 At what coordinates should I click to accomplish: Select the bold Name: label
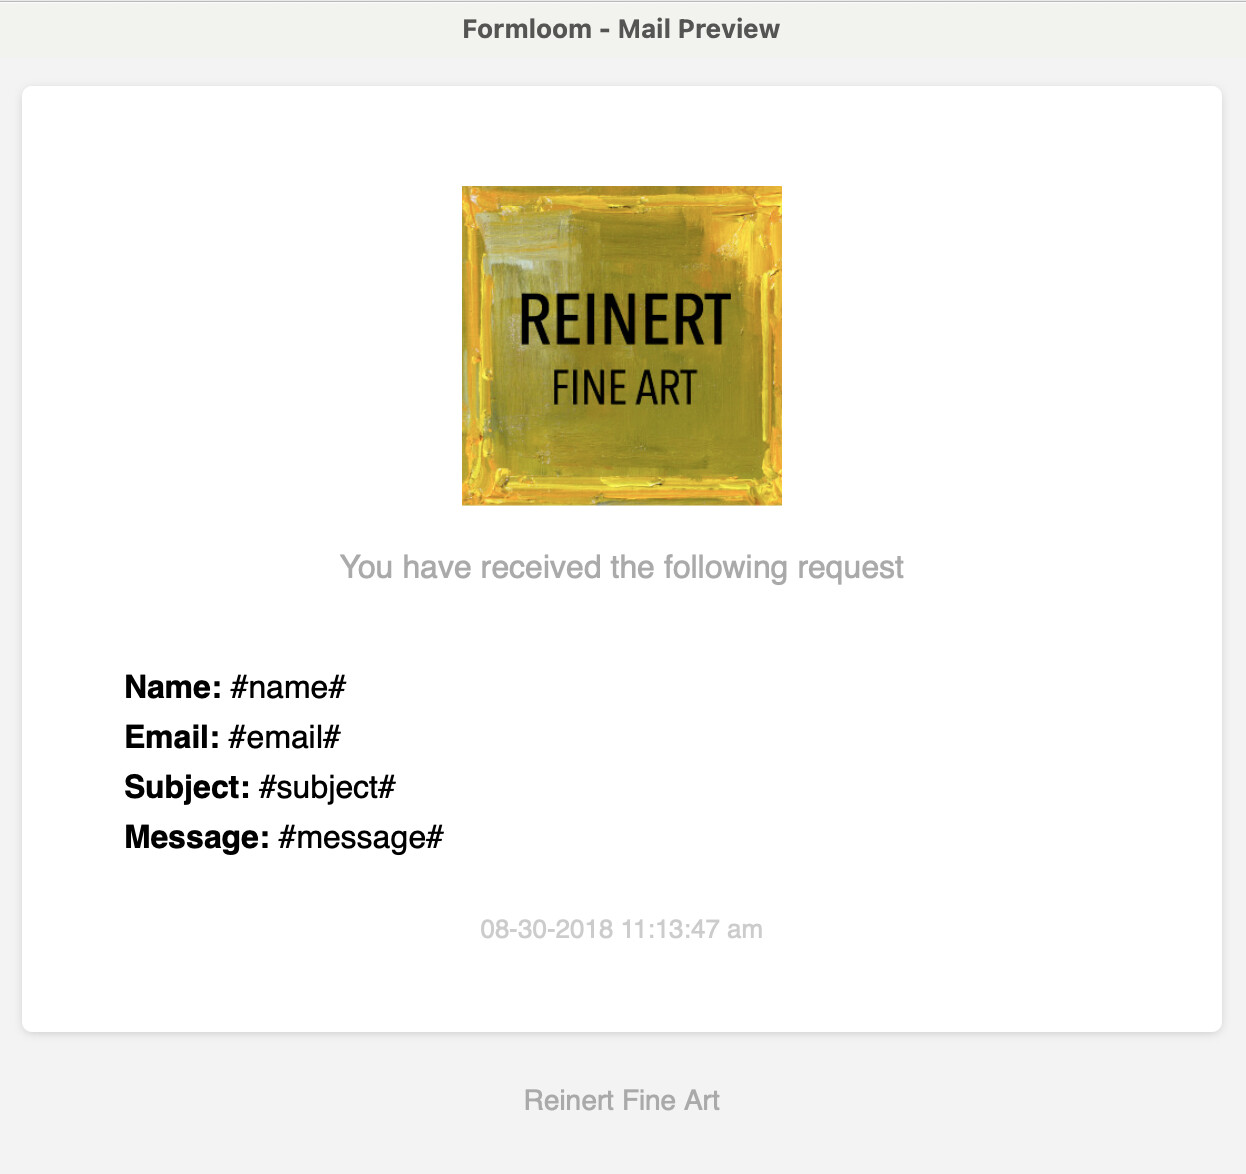point(172,687)
